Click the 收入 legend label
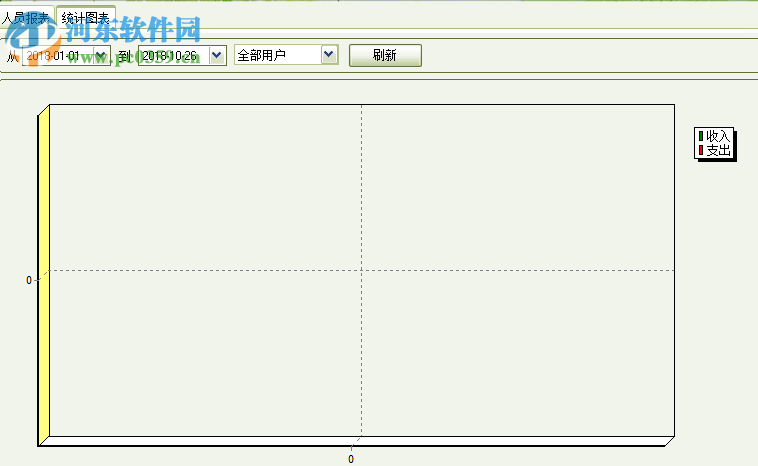The height and width of the screenshot is (466, 758). click(x=718, y=136)
